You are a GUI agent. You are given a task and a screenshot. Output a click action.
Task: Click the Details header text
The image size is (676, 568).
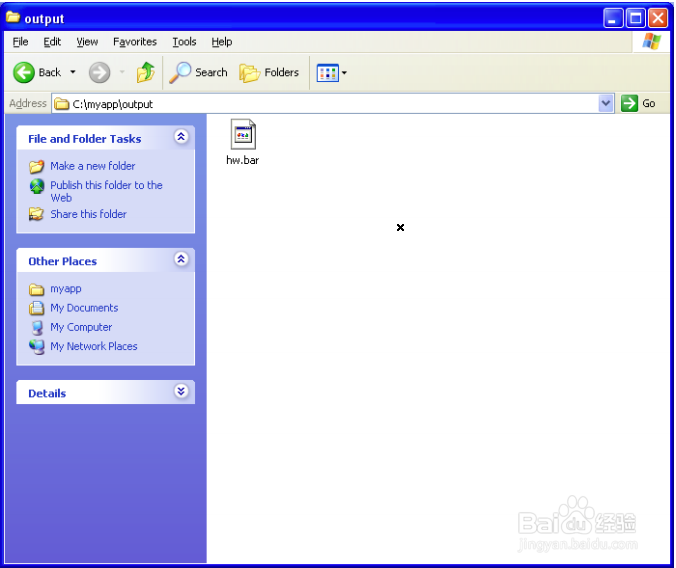47,393
